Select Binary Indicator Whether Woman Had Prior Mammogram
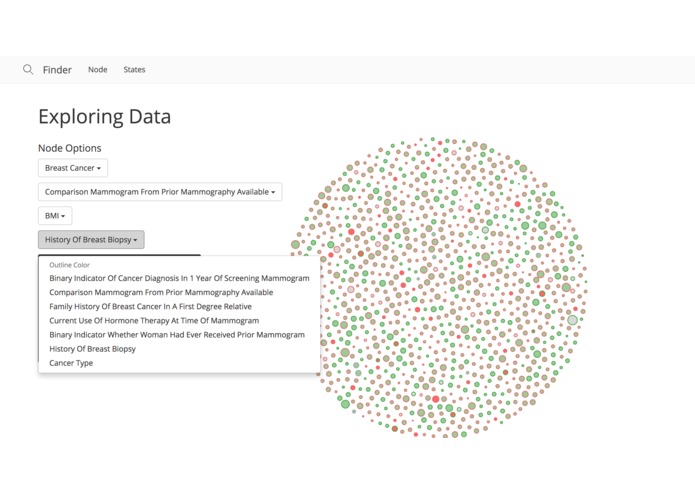Screen dimensions: 695x494 click(x=179, y=335)
